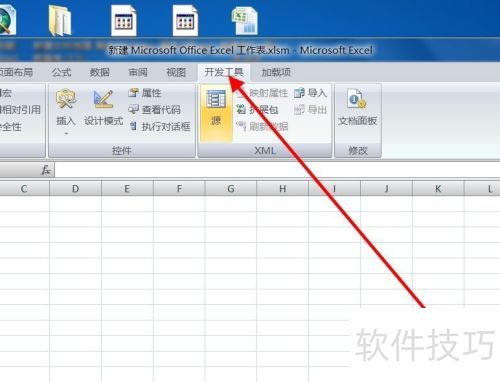Screen dimensions: 500x382
Task: Select column C header
Action: pyautogui.click(x=24, y=189)
